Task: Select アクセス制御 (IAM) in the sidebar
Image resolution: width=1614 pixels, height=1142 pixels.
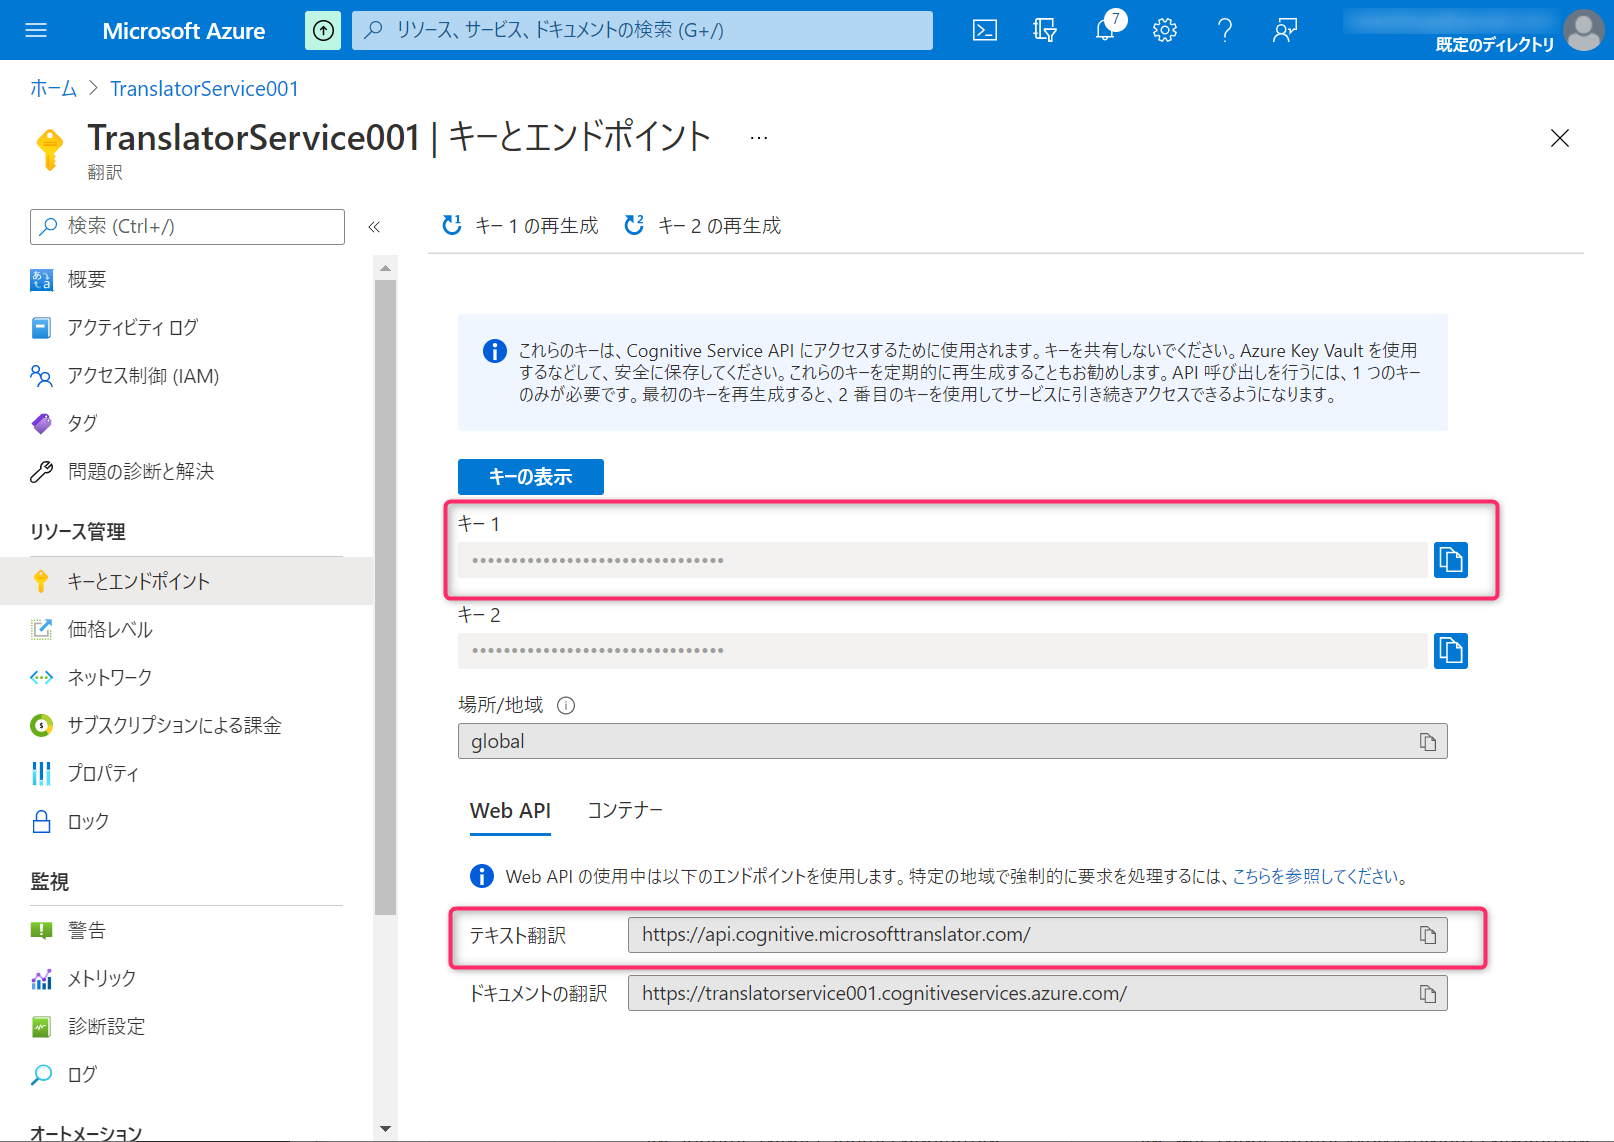Action: [x=144, y=376]
